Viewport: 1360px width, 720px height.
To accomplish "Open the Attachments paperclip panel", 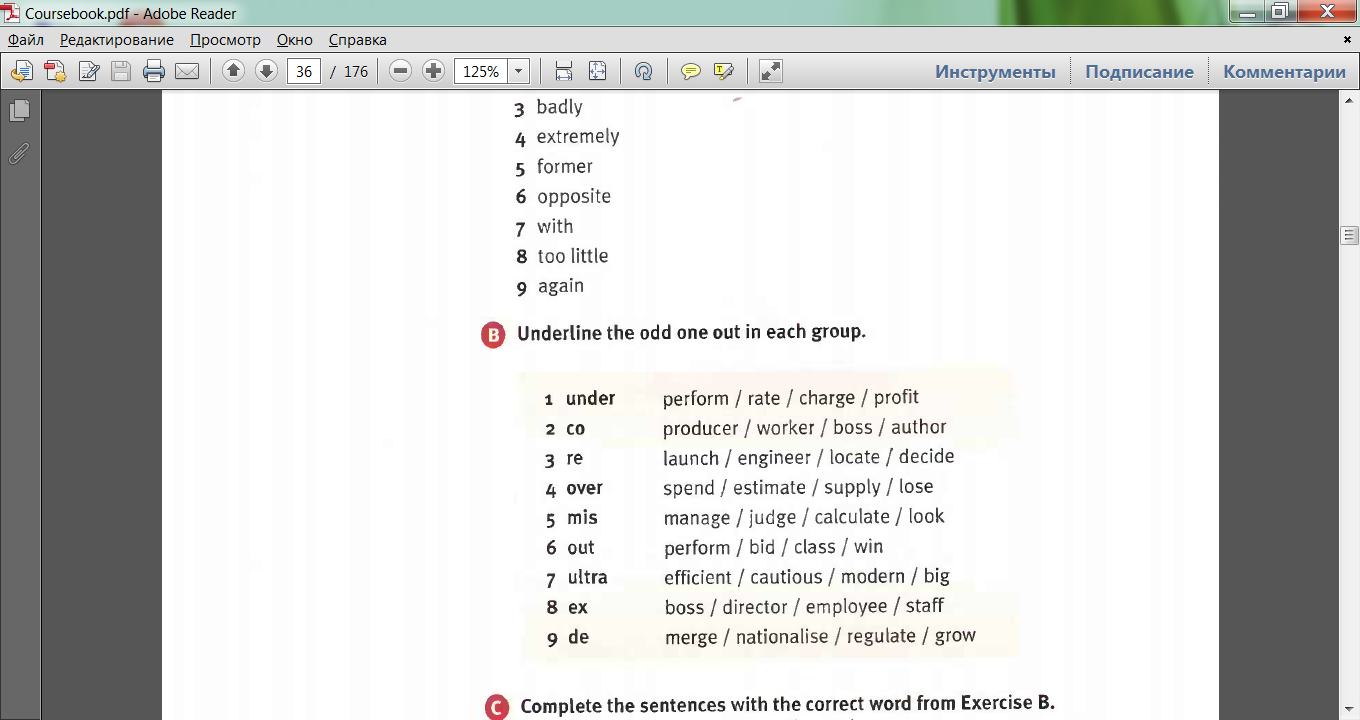I will coord(19,154).
